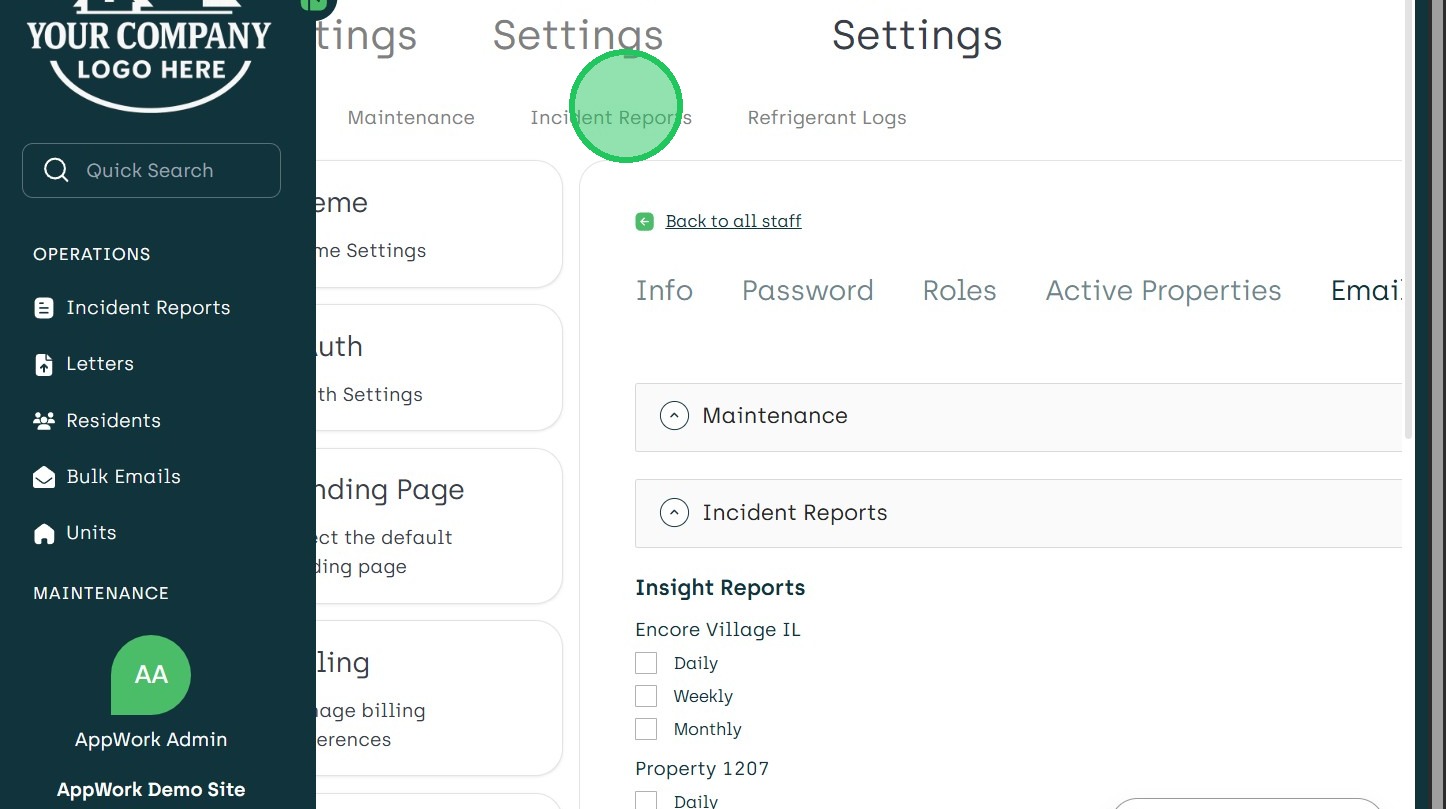Click the Quick Search input field
The height and width of the screenshot is (809, 1446).
(x=170, y=170)
